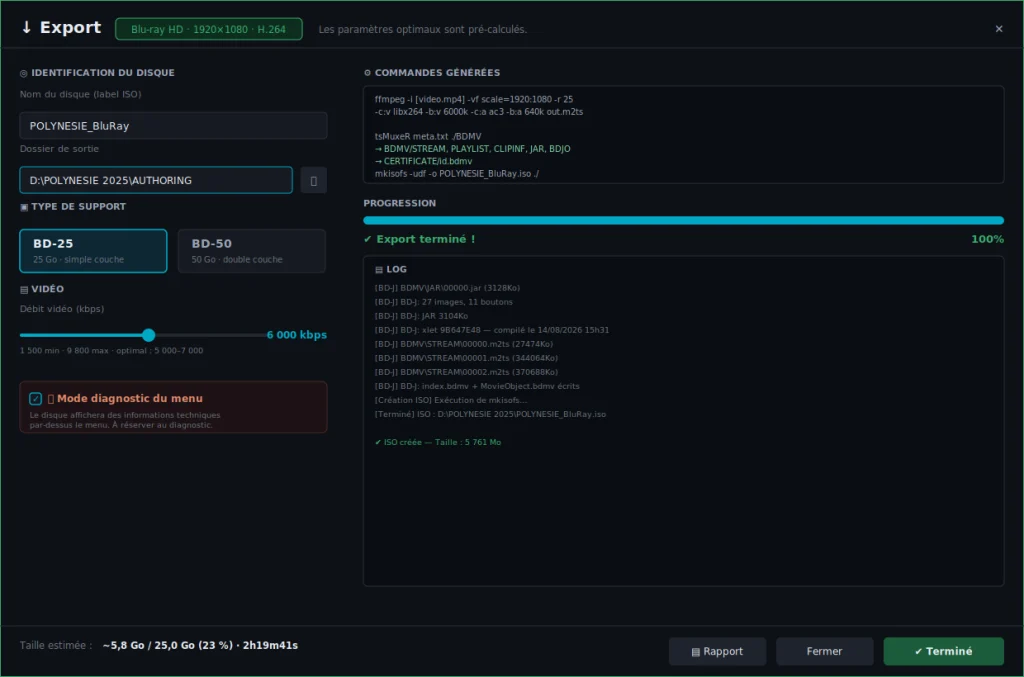Click the tsMuxeR meta.txt ./BDMV command line
1024x677 pixels.
click(428, 136)
